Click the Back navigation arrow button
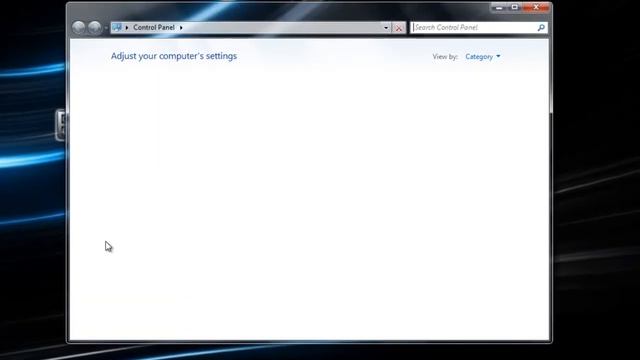The width and height of the screenshot is (640, 360). coord(79,27)
